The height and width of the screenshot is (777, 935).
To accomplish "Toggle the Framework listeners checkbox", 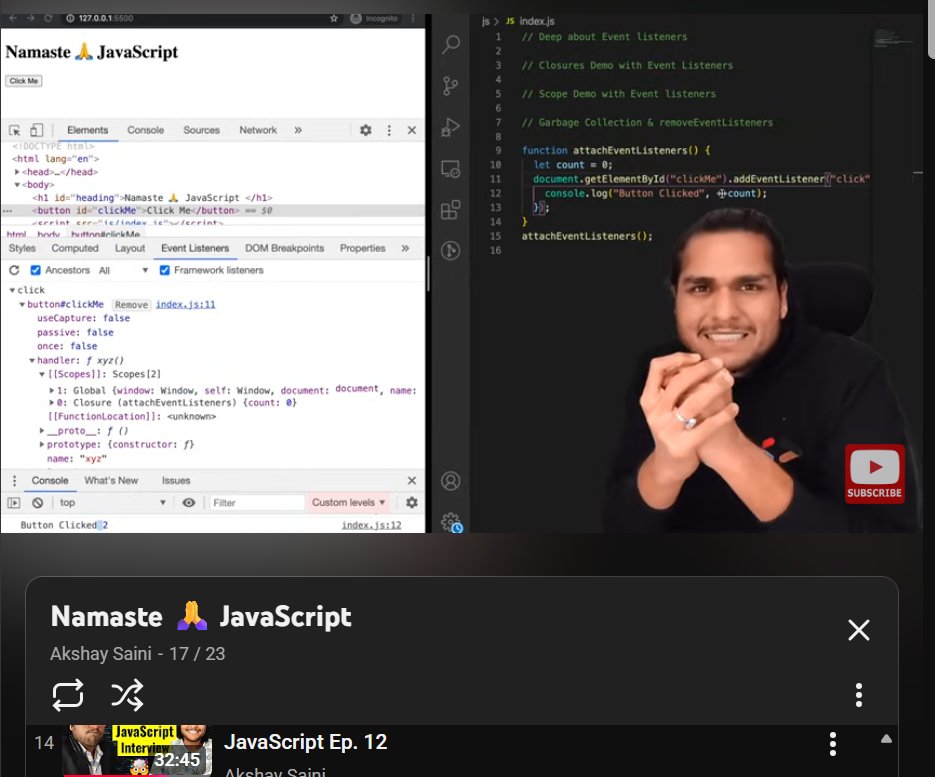I will point(165,270).
